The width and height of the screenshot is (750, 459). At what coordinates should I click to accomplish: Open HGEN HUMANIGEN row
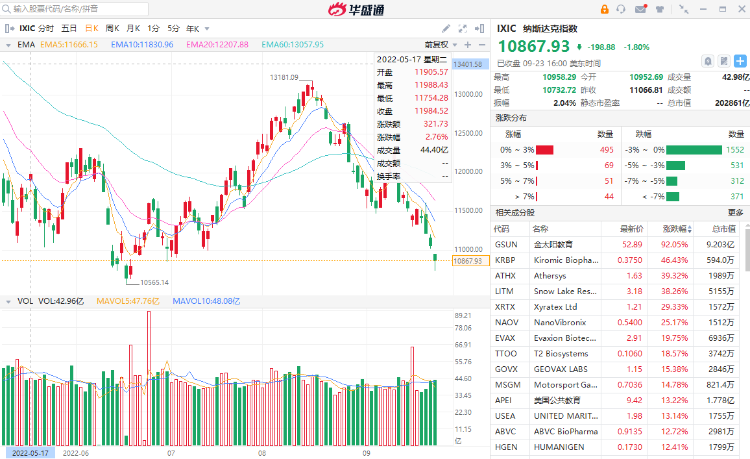coord(617,447)
